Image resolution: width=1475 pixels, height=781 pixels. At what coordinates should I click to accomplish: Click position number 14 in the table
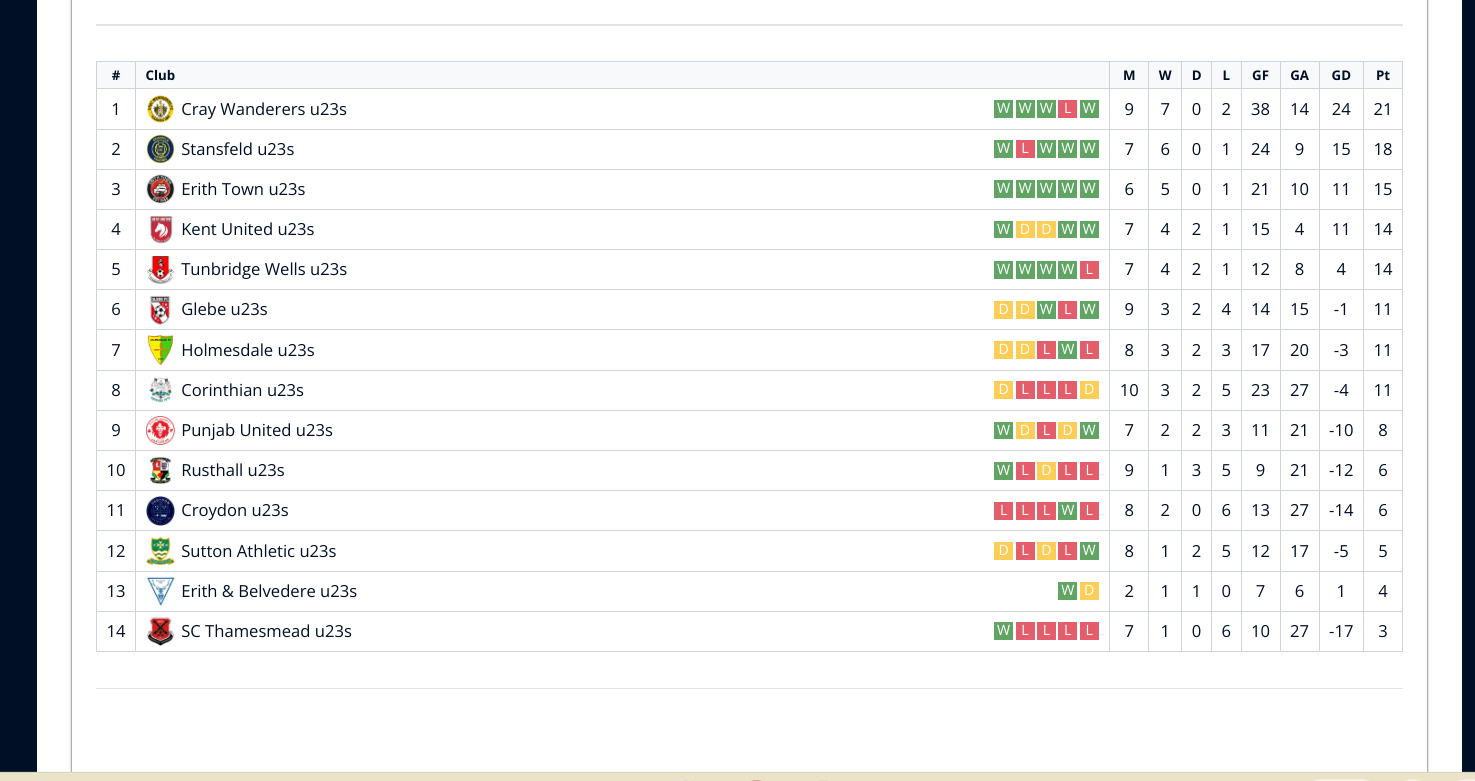[x=116, y=631]
